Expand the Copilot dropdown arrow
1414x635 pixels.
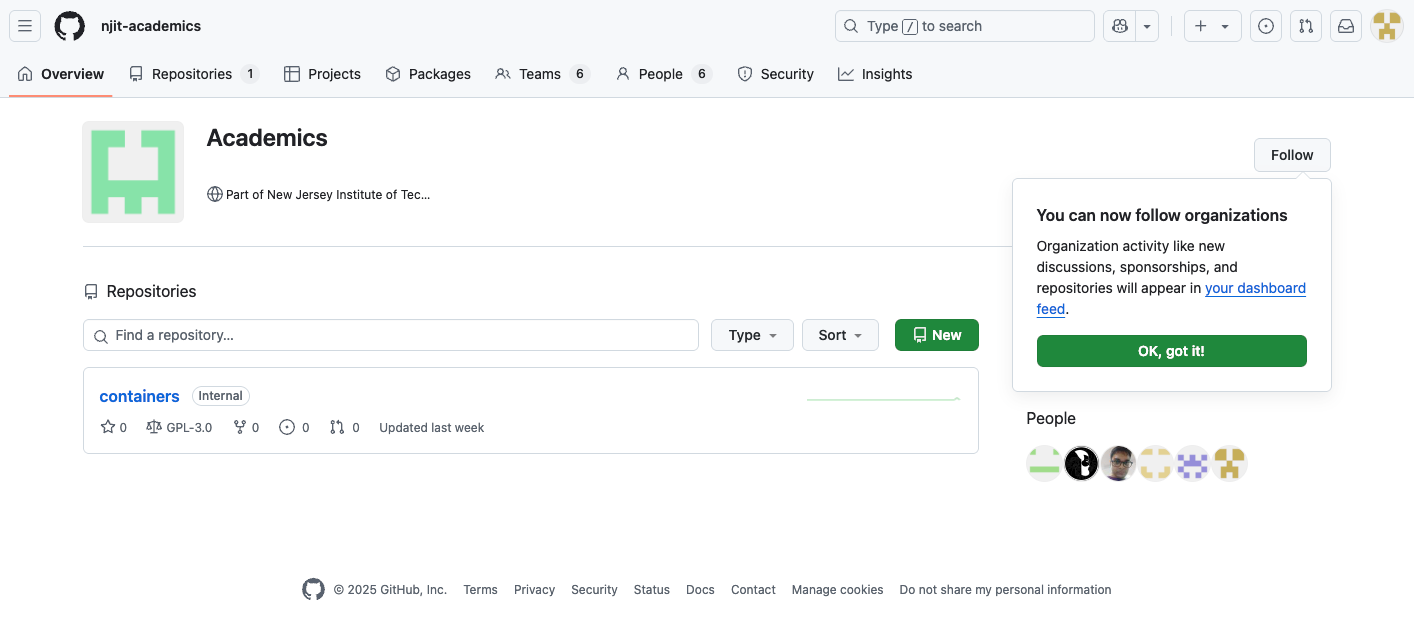tap(1147, 26)
